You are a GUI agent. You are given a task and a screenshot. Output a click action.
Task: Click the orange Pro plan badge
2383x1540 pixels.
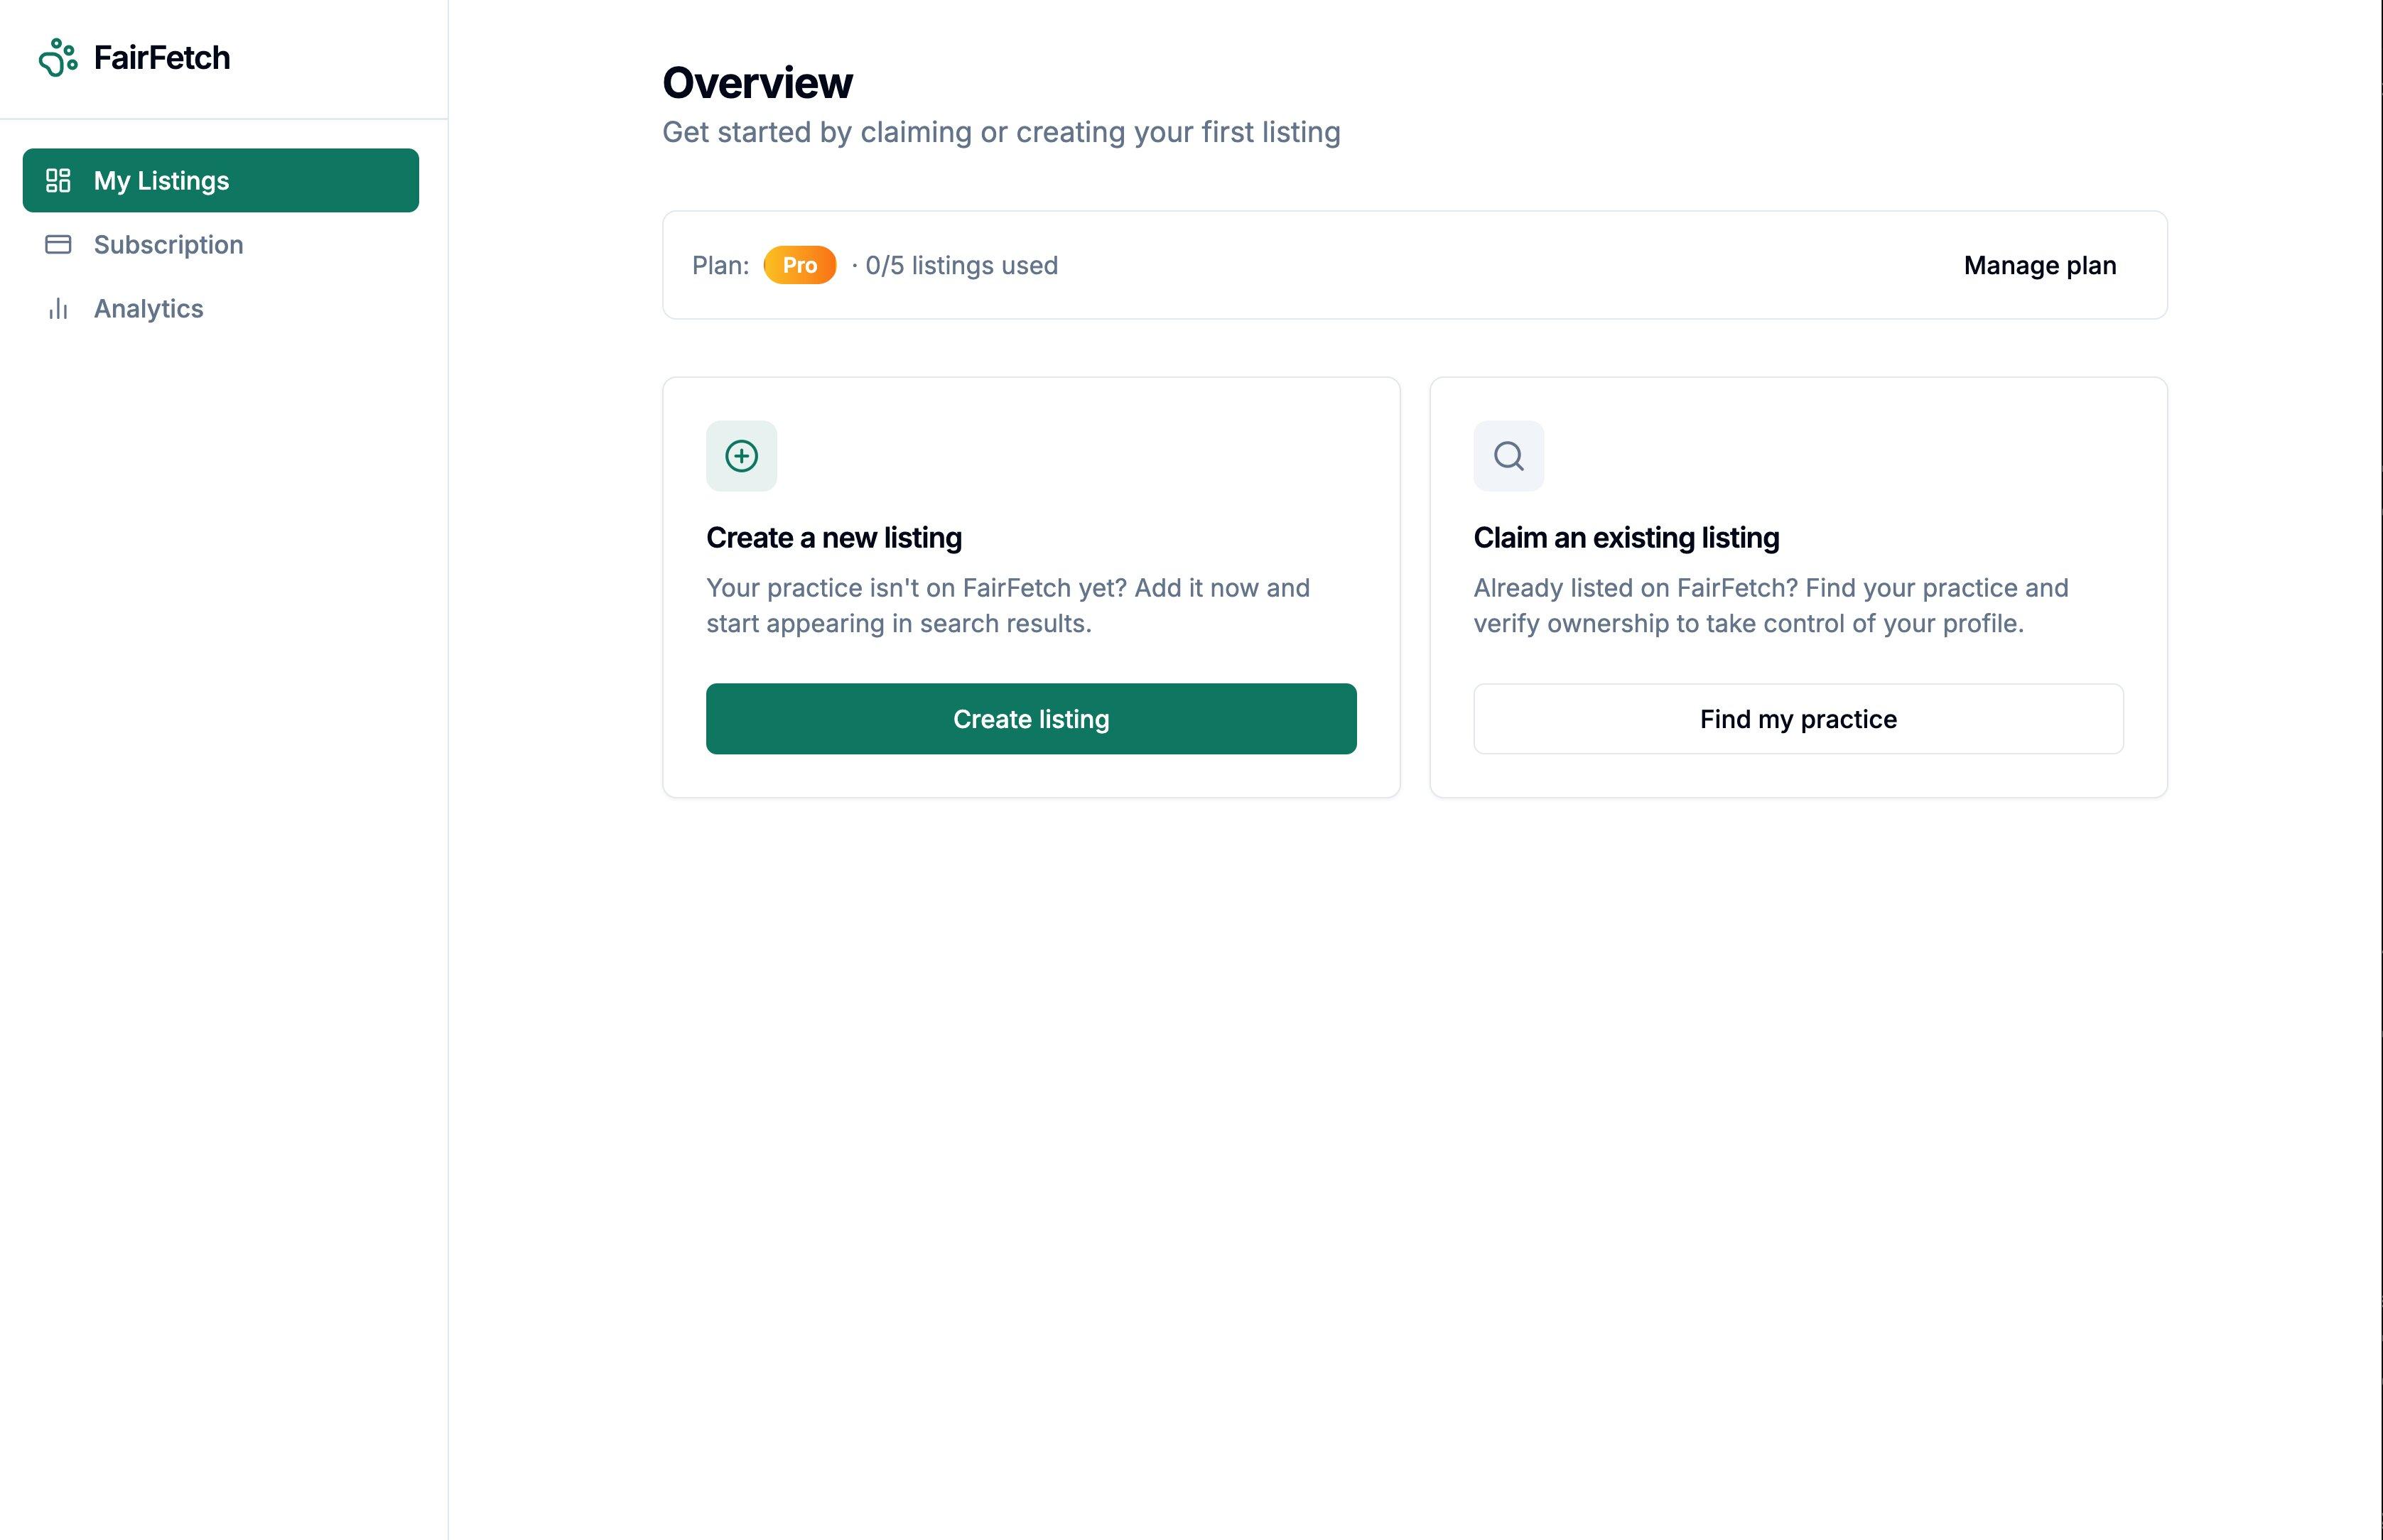(x=799, y=265)
